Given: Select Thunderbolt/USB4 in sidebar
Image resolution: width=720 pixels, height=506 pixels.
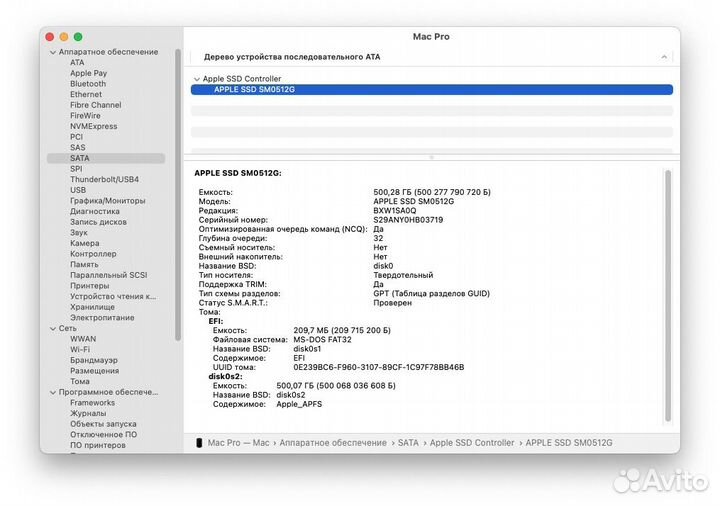Looking at the screenshot, I should [x=104, y=179].
